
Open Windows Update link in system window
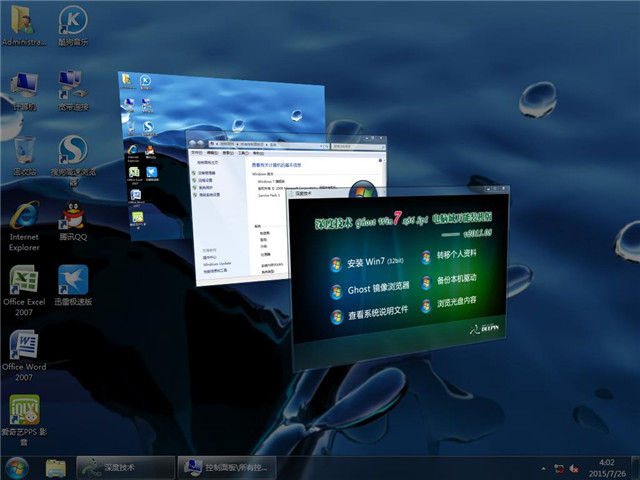click(x=217, y=264)
